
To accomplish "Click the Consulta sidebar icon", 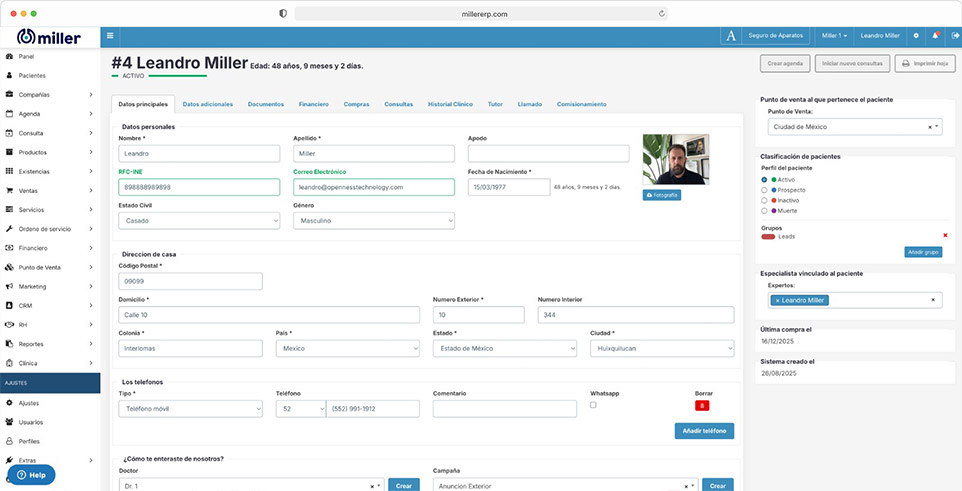I will click(9, 133).
